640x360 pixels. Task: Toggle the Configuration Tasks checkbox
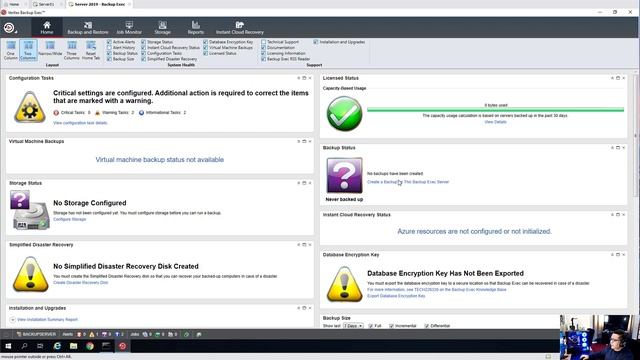[x=143, y=53]
